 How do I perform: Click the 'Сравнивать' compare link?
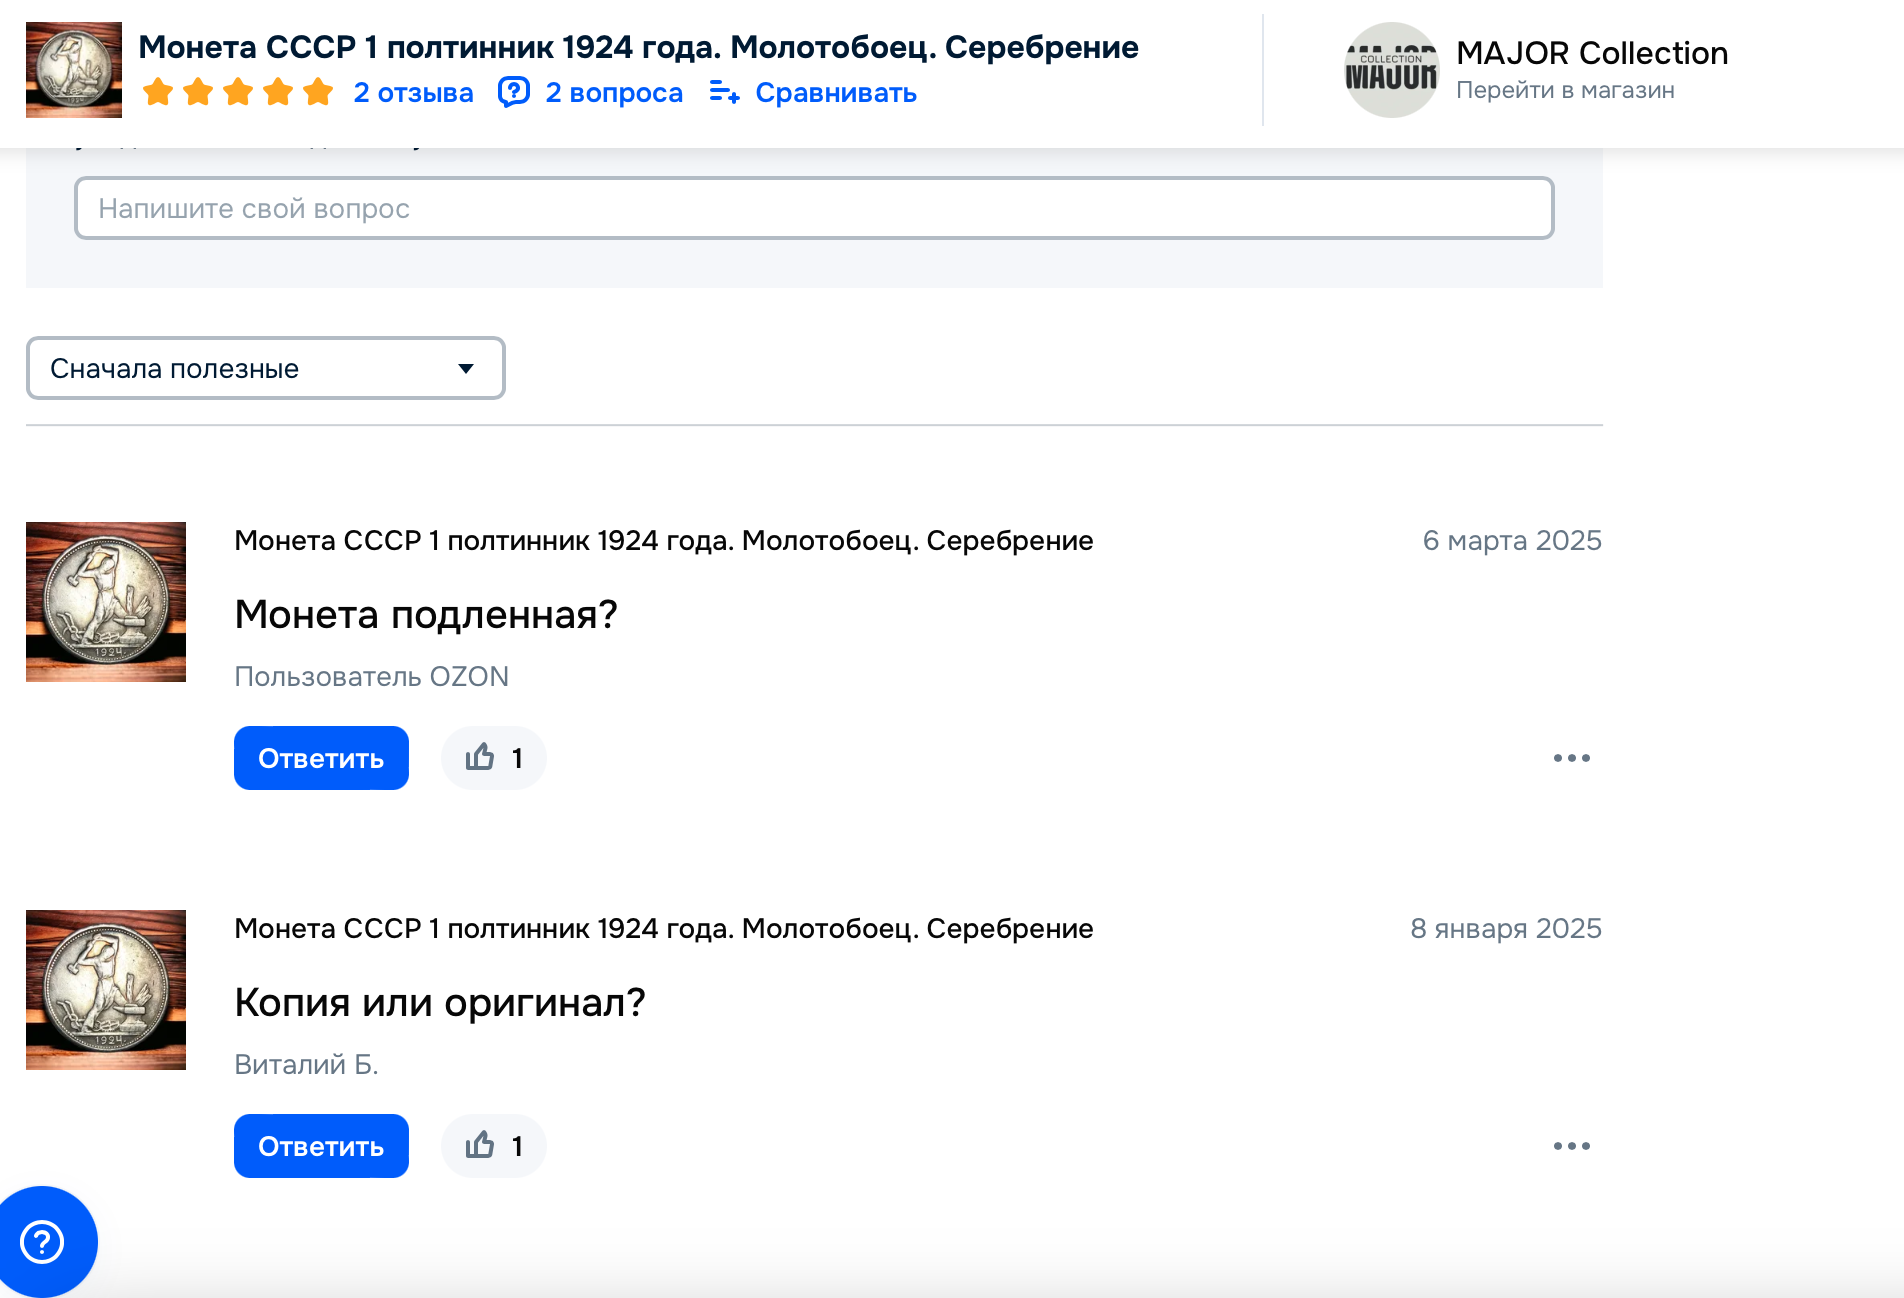point(836,92)
